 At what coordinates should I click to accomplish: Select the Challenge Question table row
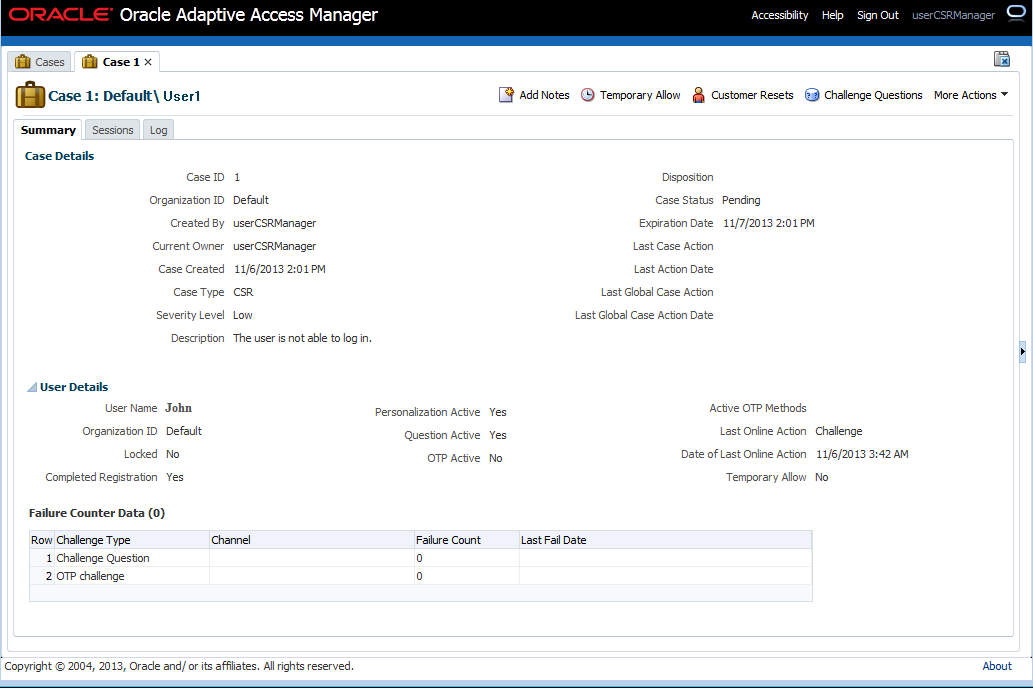(x=420, y=558)
